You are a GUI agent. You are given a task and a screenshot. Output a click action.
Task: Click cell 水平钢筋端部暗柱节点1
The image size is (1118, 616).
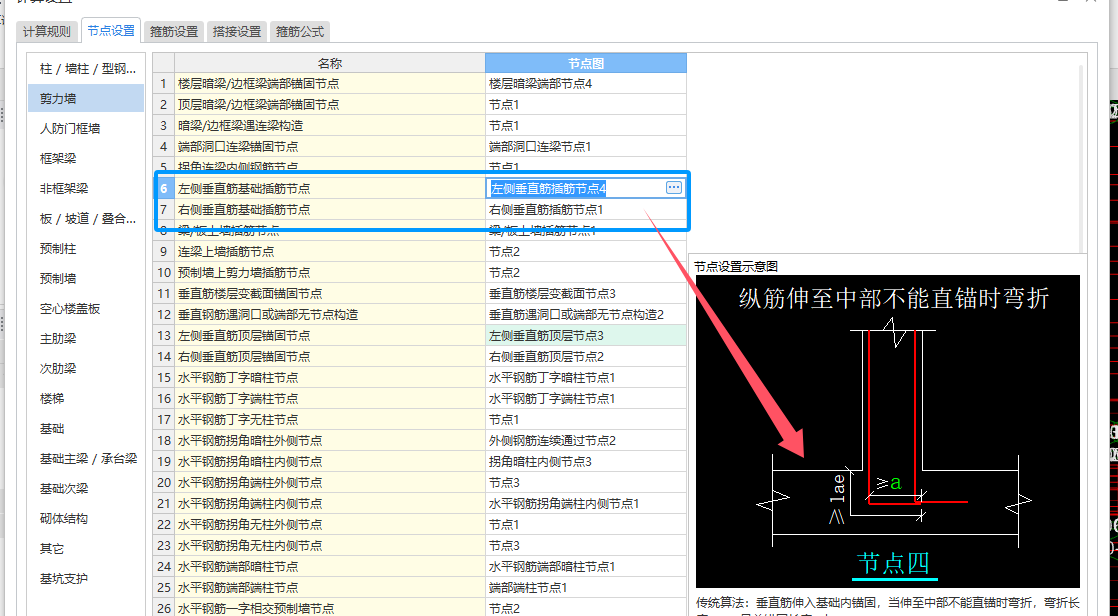click(585, 567)
